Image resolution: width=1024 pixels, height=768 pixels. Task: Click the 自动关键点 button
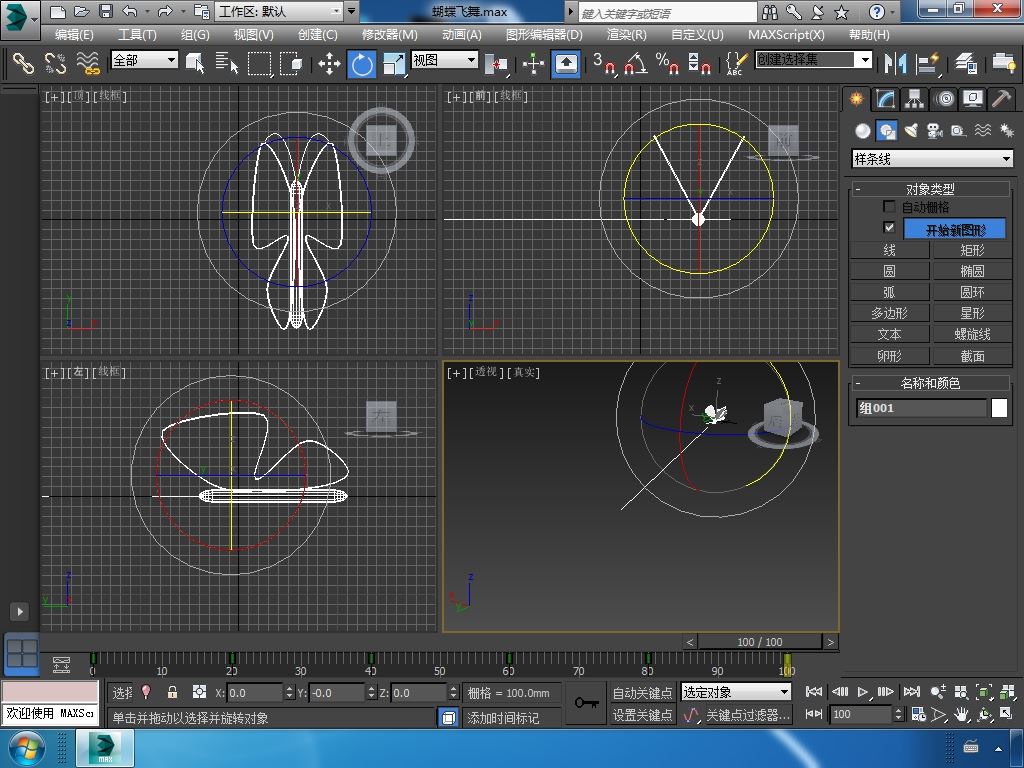642,692
